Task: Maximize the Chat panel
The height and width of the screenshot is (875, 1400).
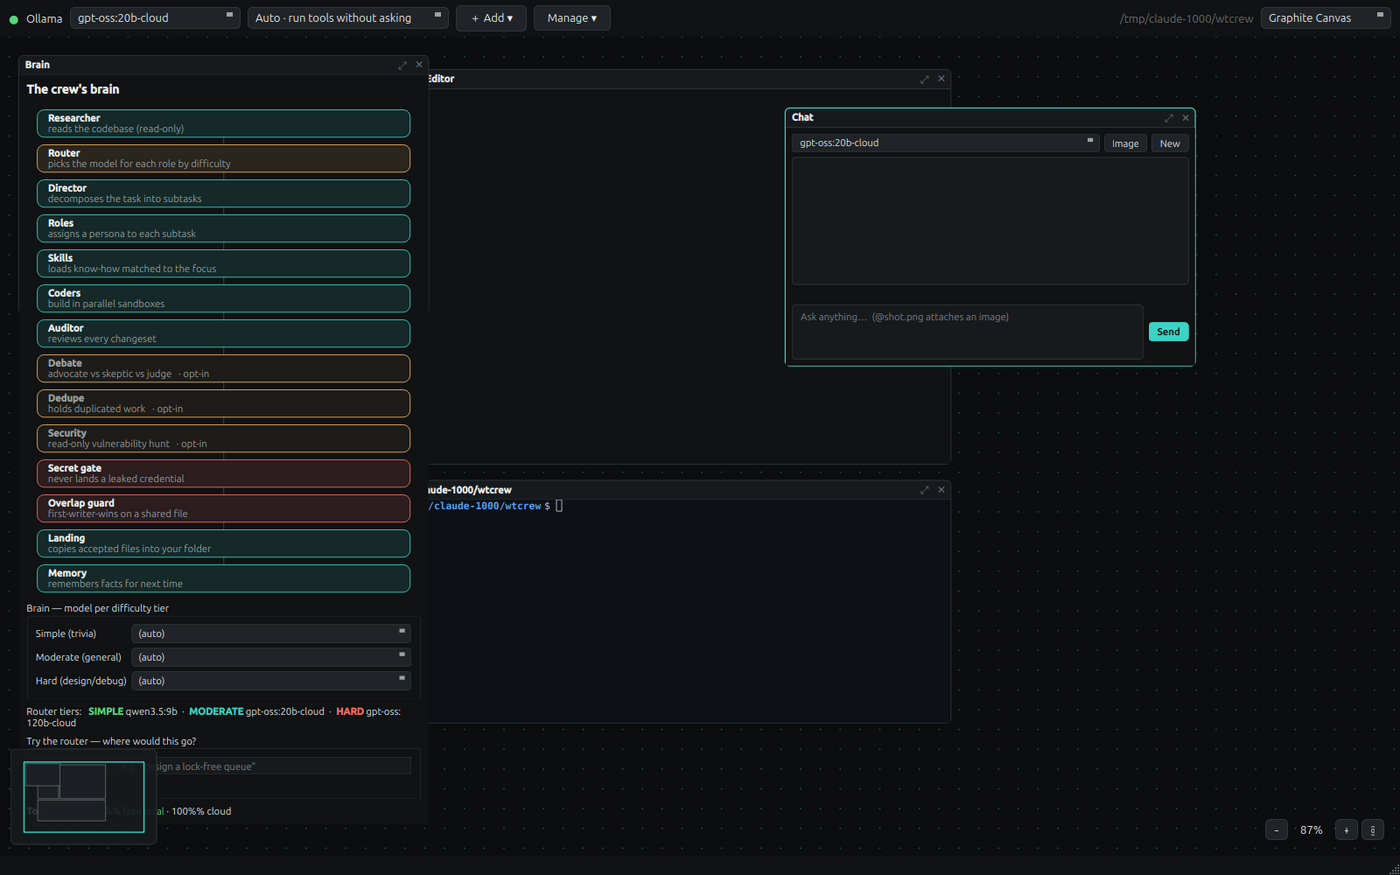Action: [x=1169, y=118]
